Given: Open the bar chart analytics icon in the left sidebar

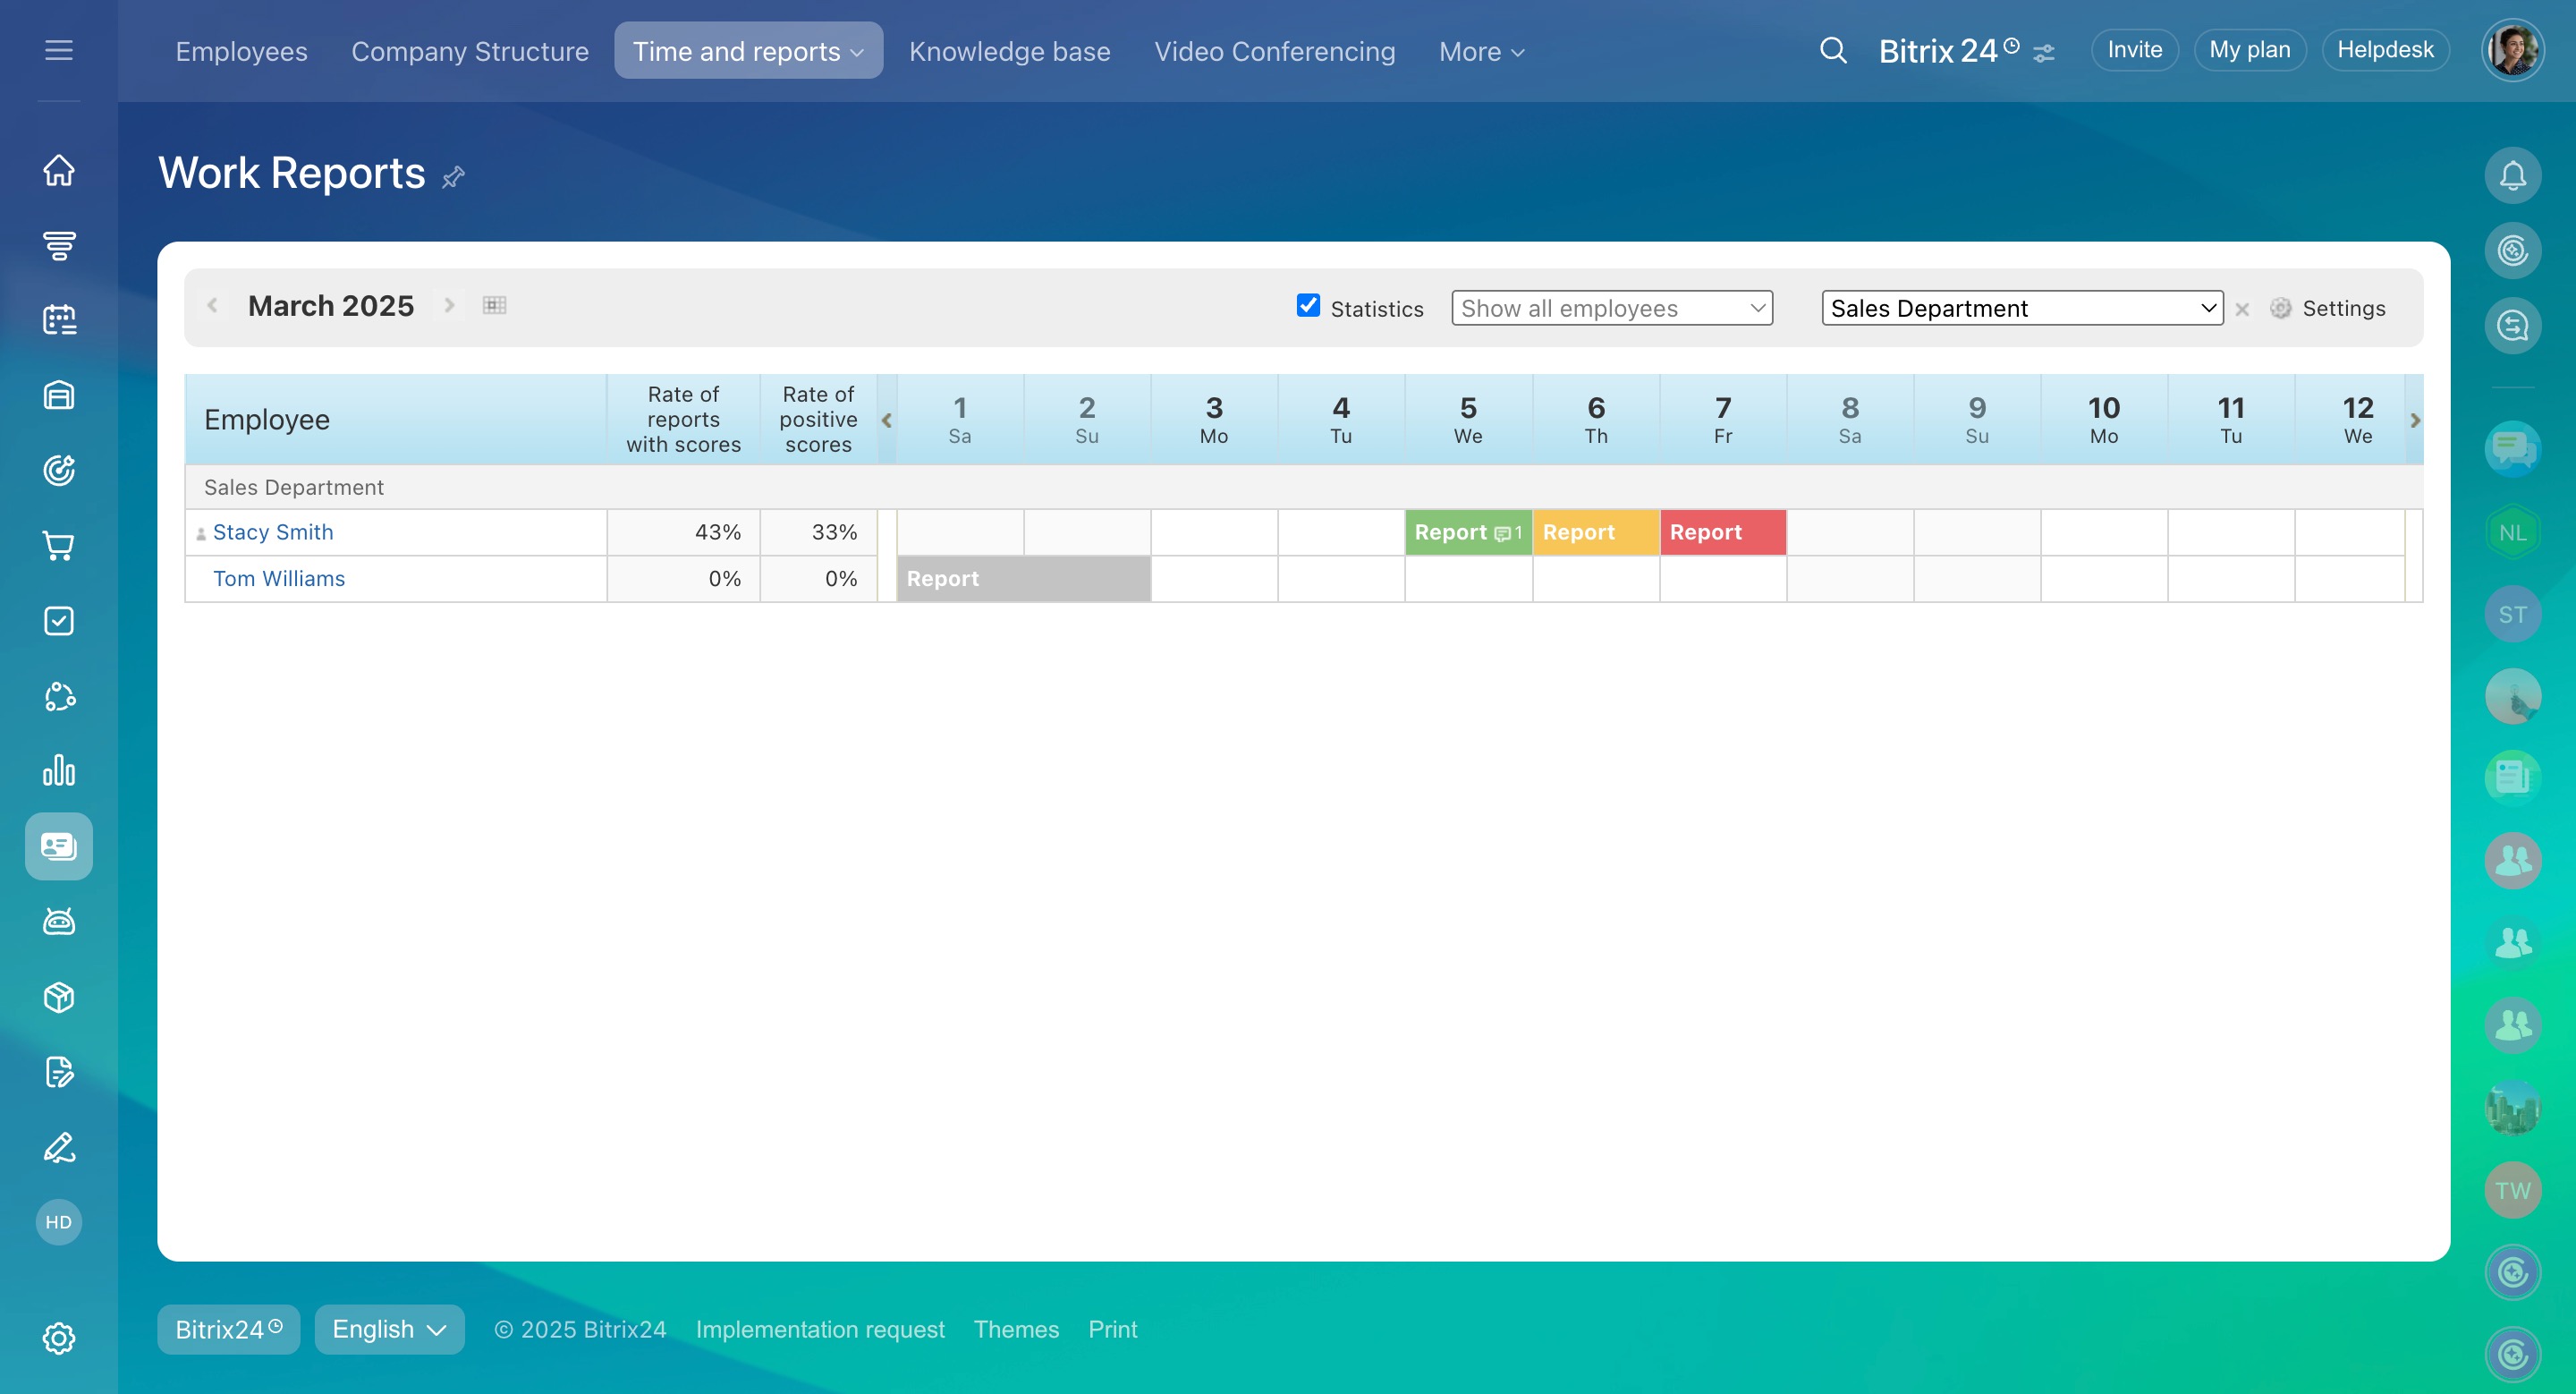Looking at the screenshot, I should tap(59, 771).
